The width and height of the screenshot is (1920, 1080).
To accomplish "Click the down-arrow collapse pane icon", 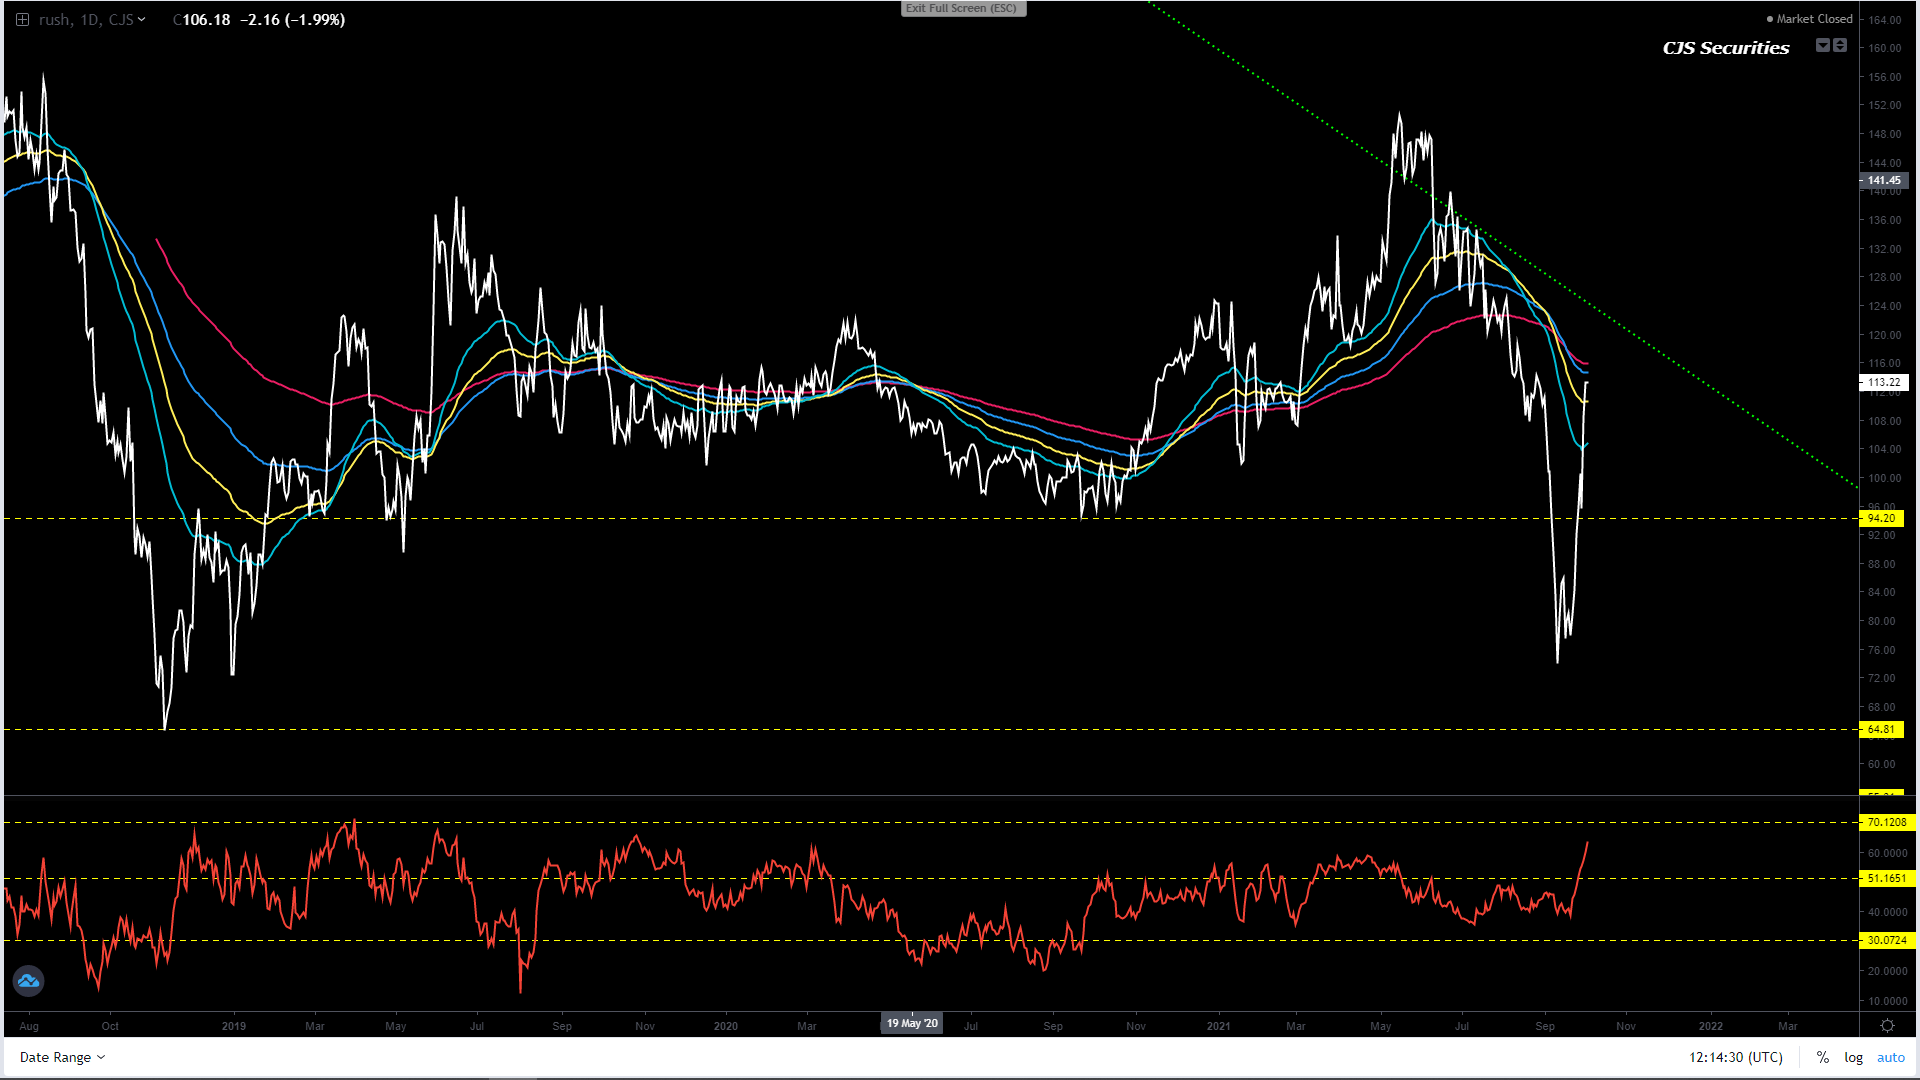I will 1822,46.
